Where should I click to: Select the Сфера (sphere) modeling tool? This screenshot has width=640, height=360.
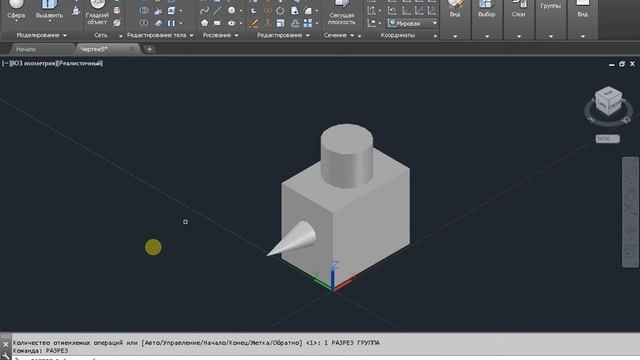coord(16,8)
